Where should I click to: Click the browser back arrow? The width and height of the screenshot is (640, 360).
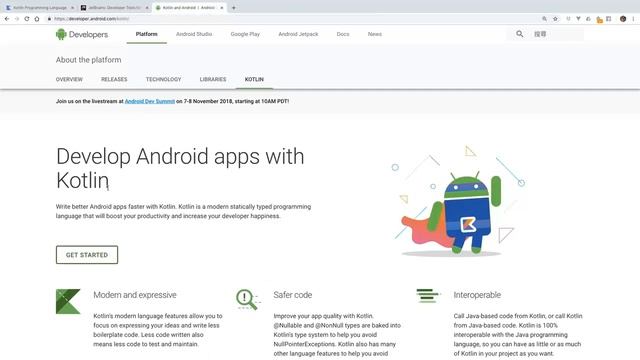coord(7,19)
